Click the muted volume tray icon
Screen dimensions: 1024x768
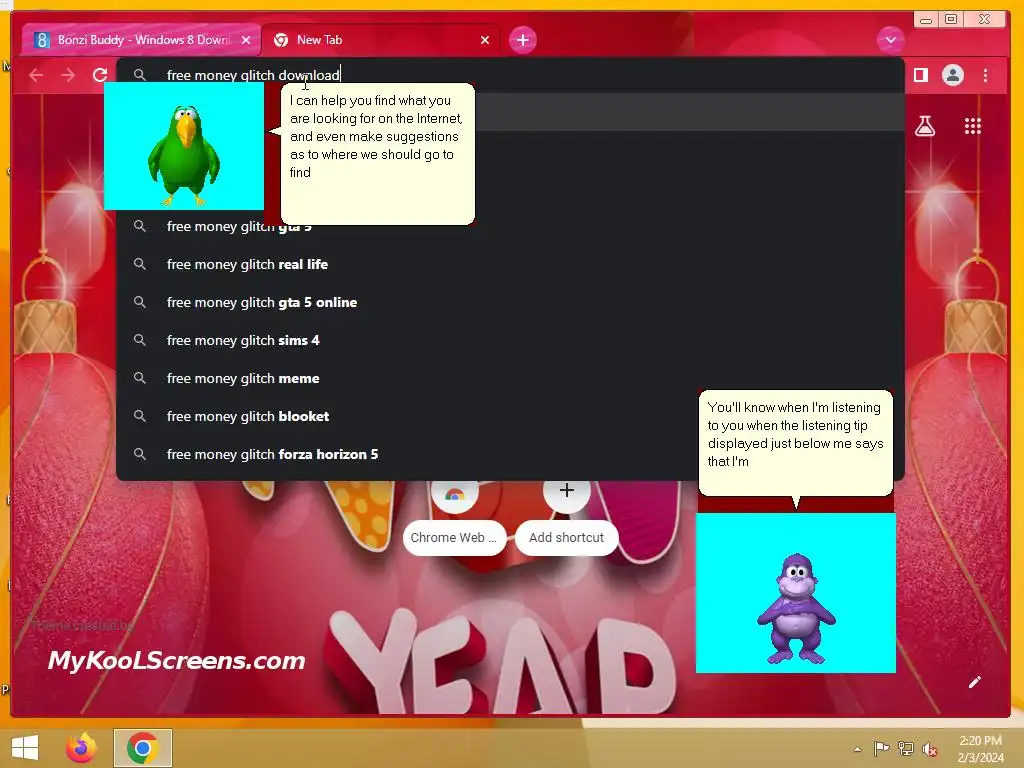929,749
